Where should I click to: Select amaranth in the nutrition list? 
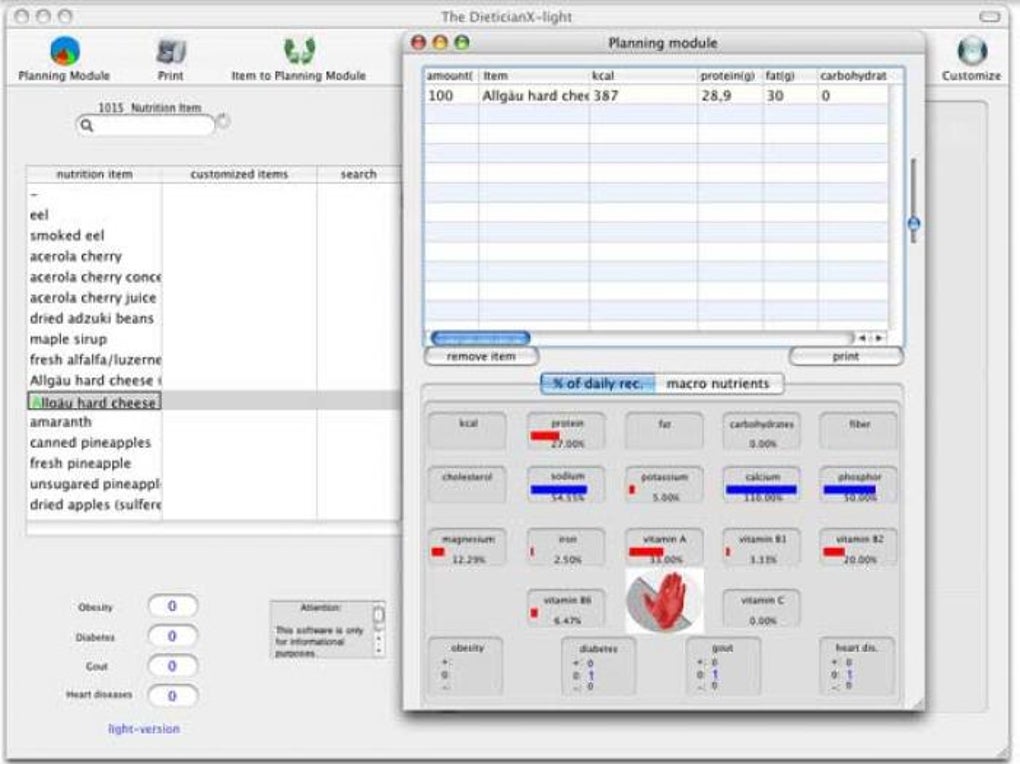[60, 422]
